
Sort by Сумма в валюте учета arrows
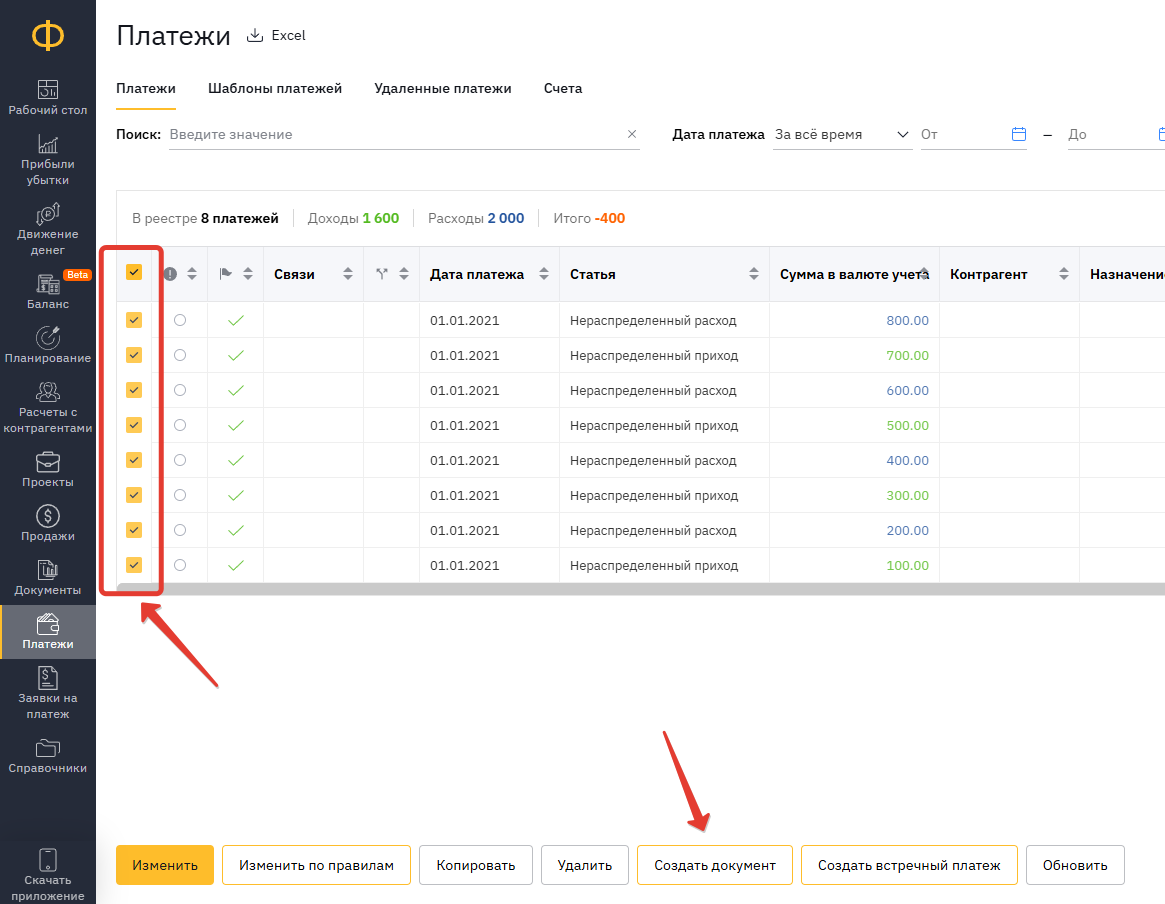click(924, 274)
